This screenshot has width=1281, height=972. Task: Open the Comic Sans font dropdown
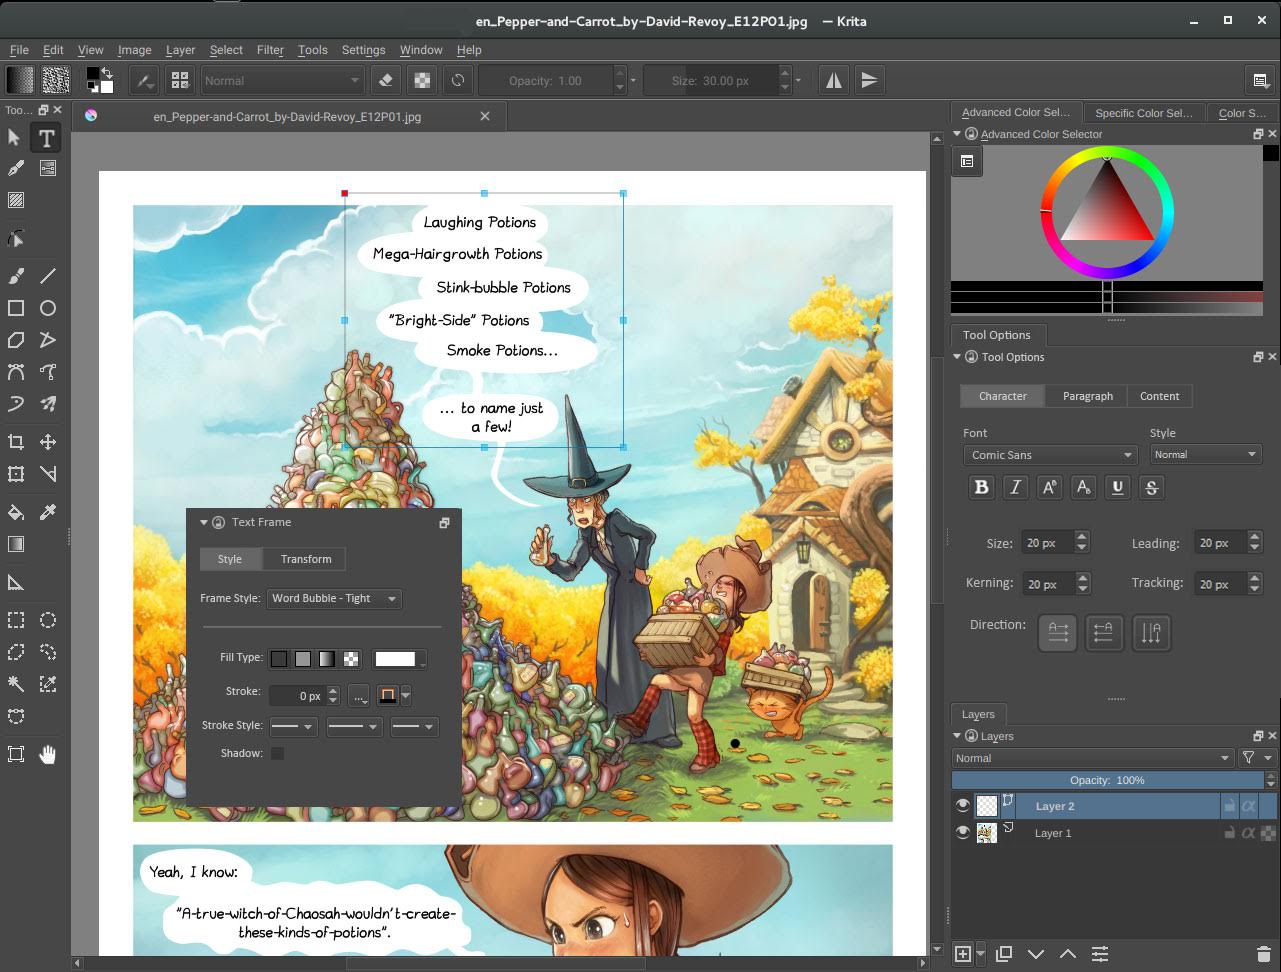pos(1048,454)
